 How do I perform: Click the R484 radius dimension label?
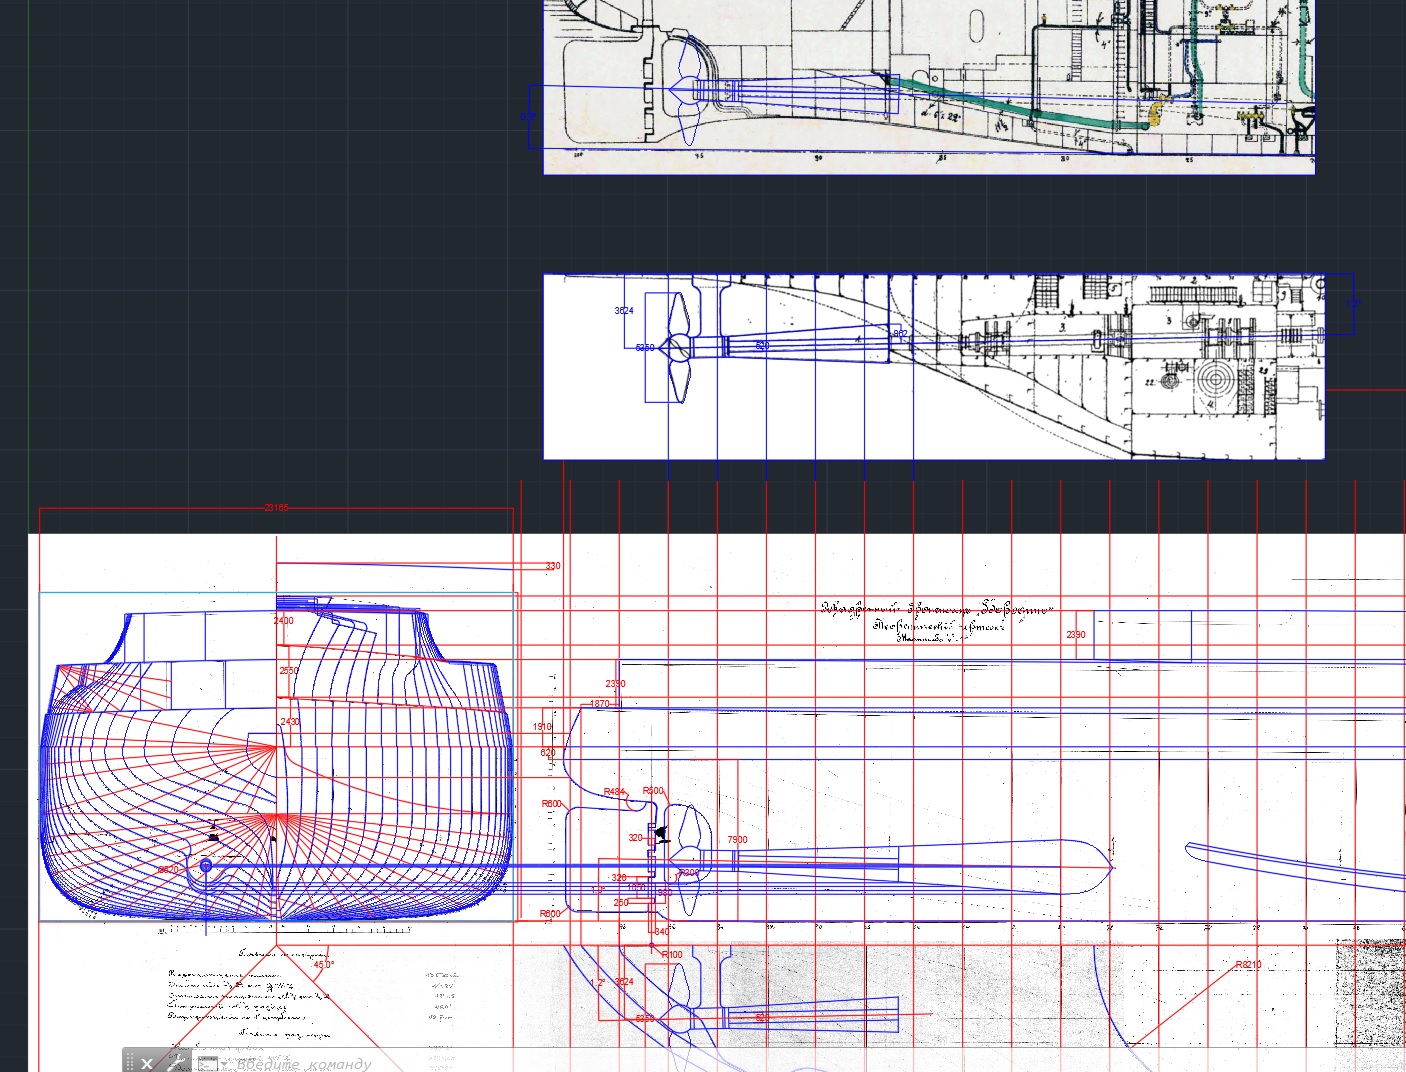[614, 792]
